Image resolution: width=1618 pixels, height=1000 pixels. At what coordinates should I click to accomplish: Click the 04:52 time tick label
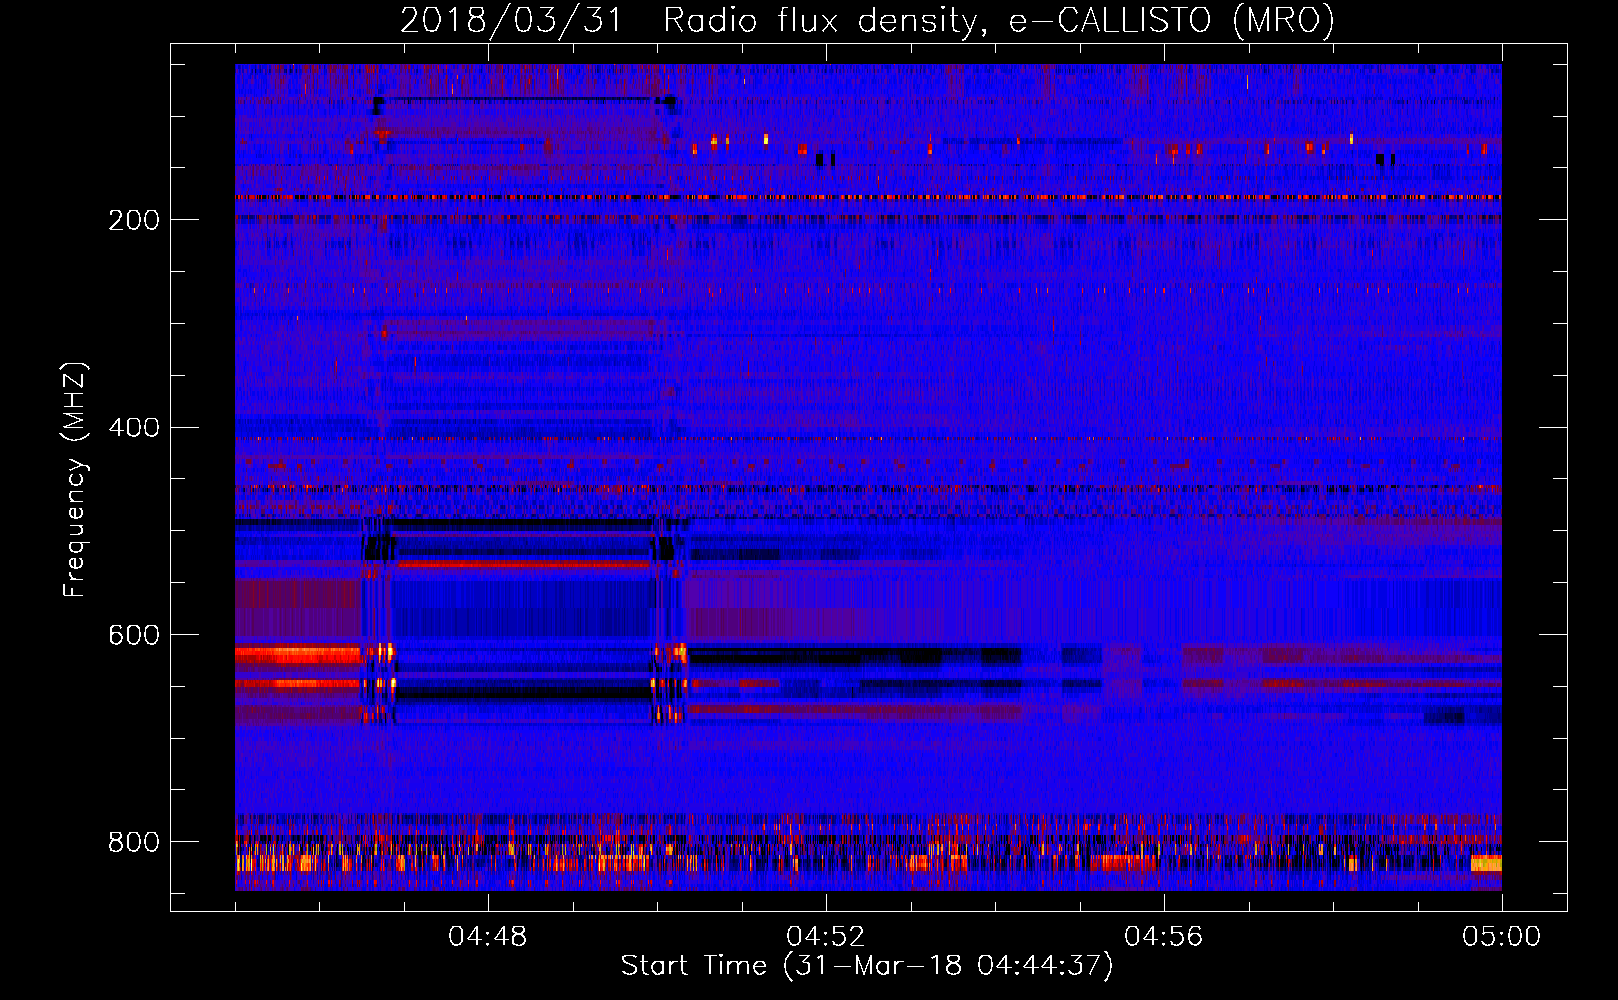coord(826,937)
